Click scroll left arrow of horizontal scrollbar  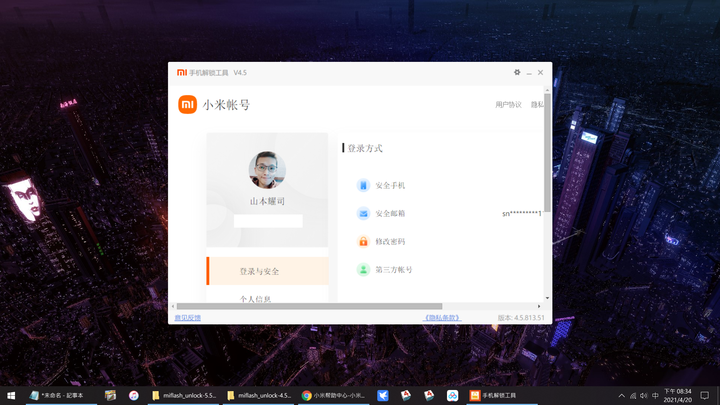tap(173, 306)
